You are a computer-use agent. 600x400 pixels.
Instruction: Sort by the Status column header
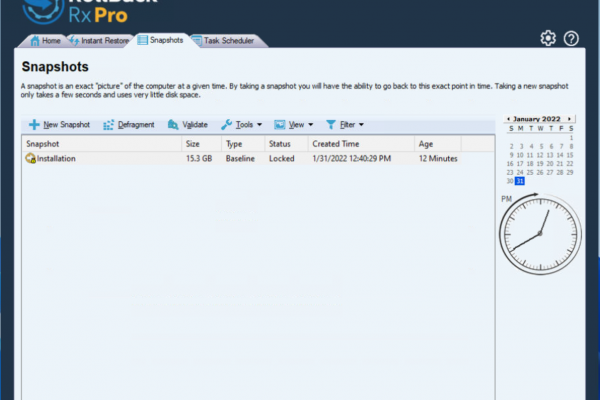[x=286, y=144]
